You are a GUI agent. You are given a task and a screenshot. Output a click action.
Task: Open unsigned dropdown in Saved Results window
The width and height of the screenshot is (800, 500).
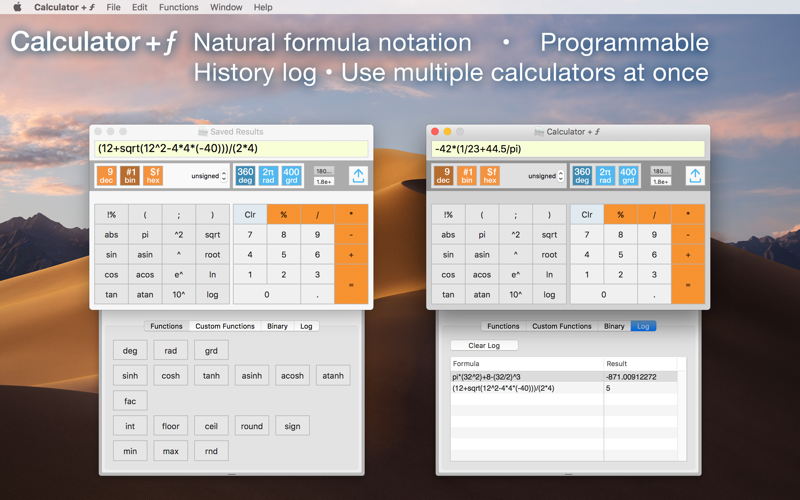209,176
